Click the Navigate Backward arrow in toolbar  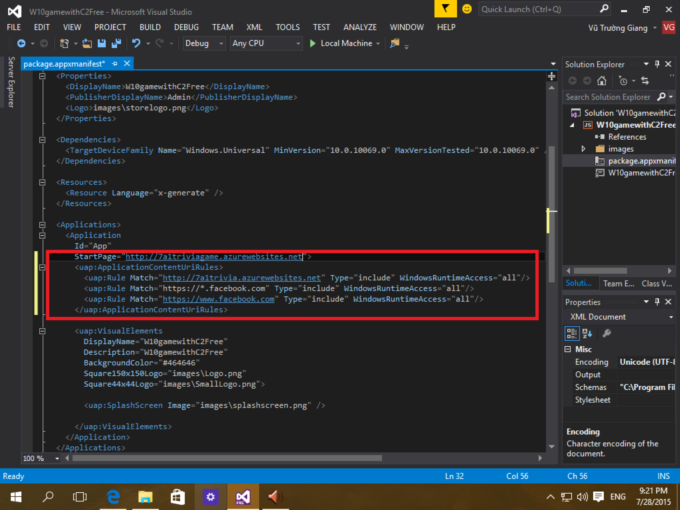(x=21, y=43)
